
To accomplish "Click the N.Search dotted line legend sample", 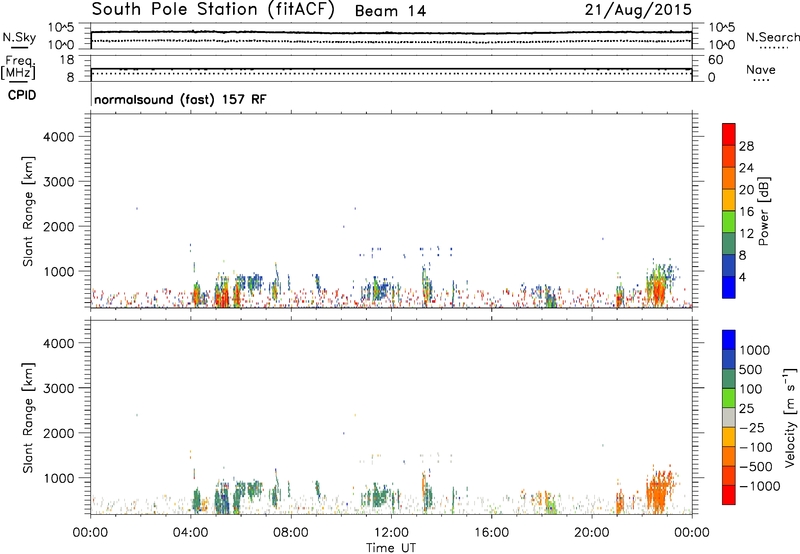I will pos(774,47).
